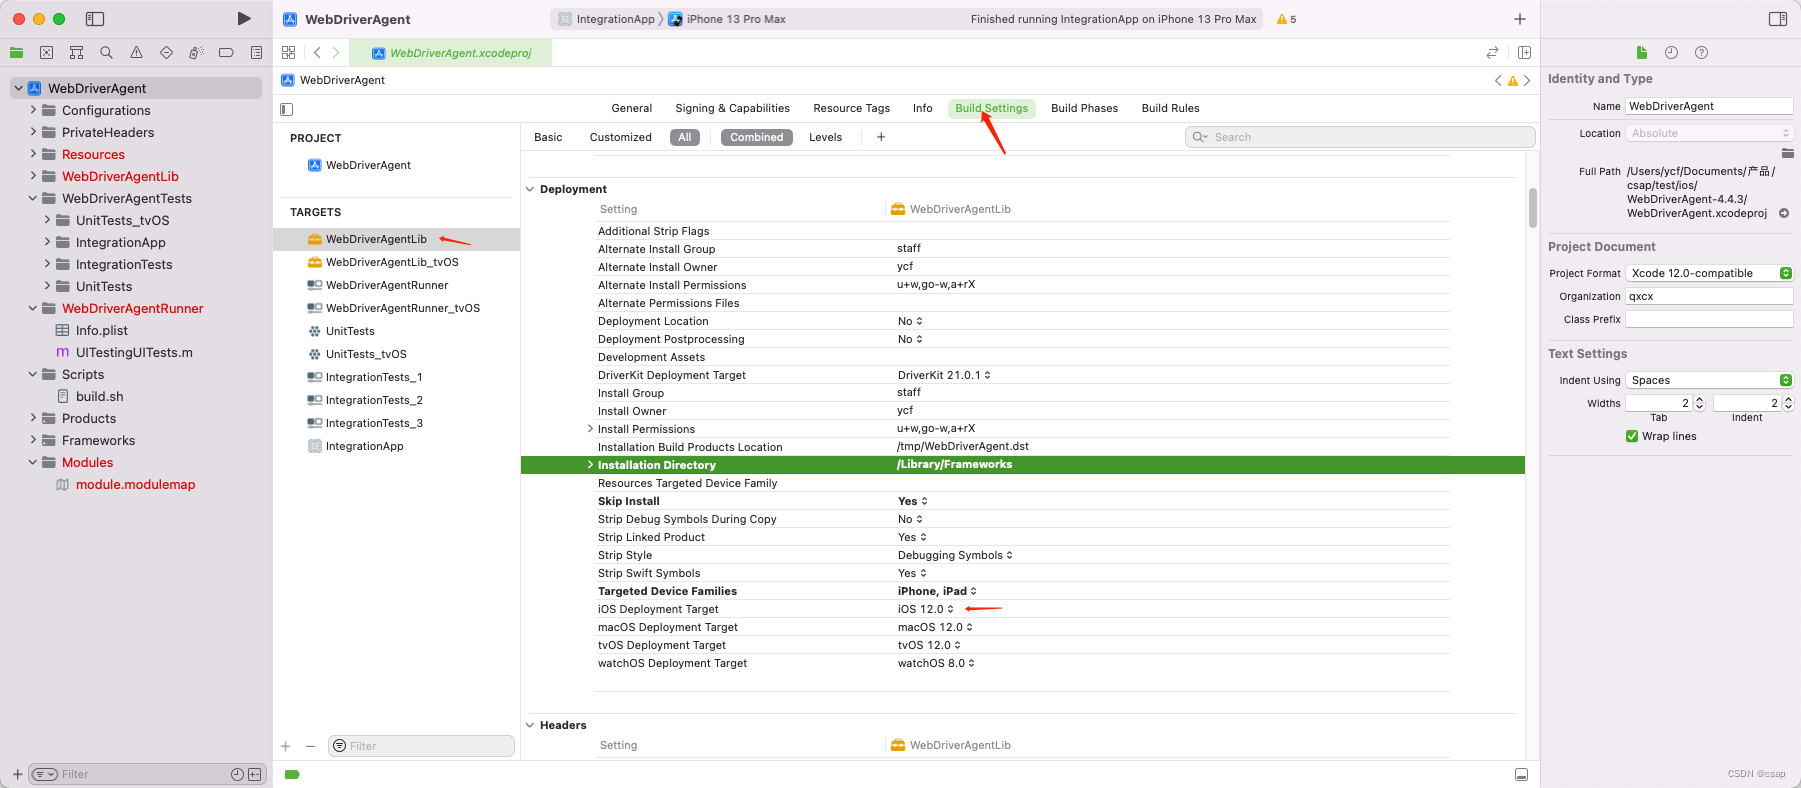Show the History inspector clock icon
Image resolution: width=1801 pixels, height=788 pixels.
1671,52
